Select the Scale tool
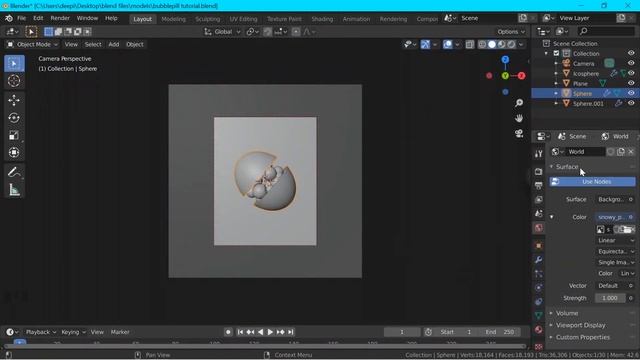Viewport: 640px width, 360px height. pos(14,135)
